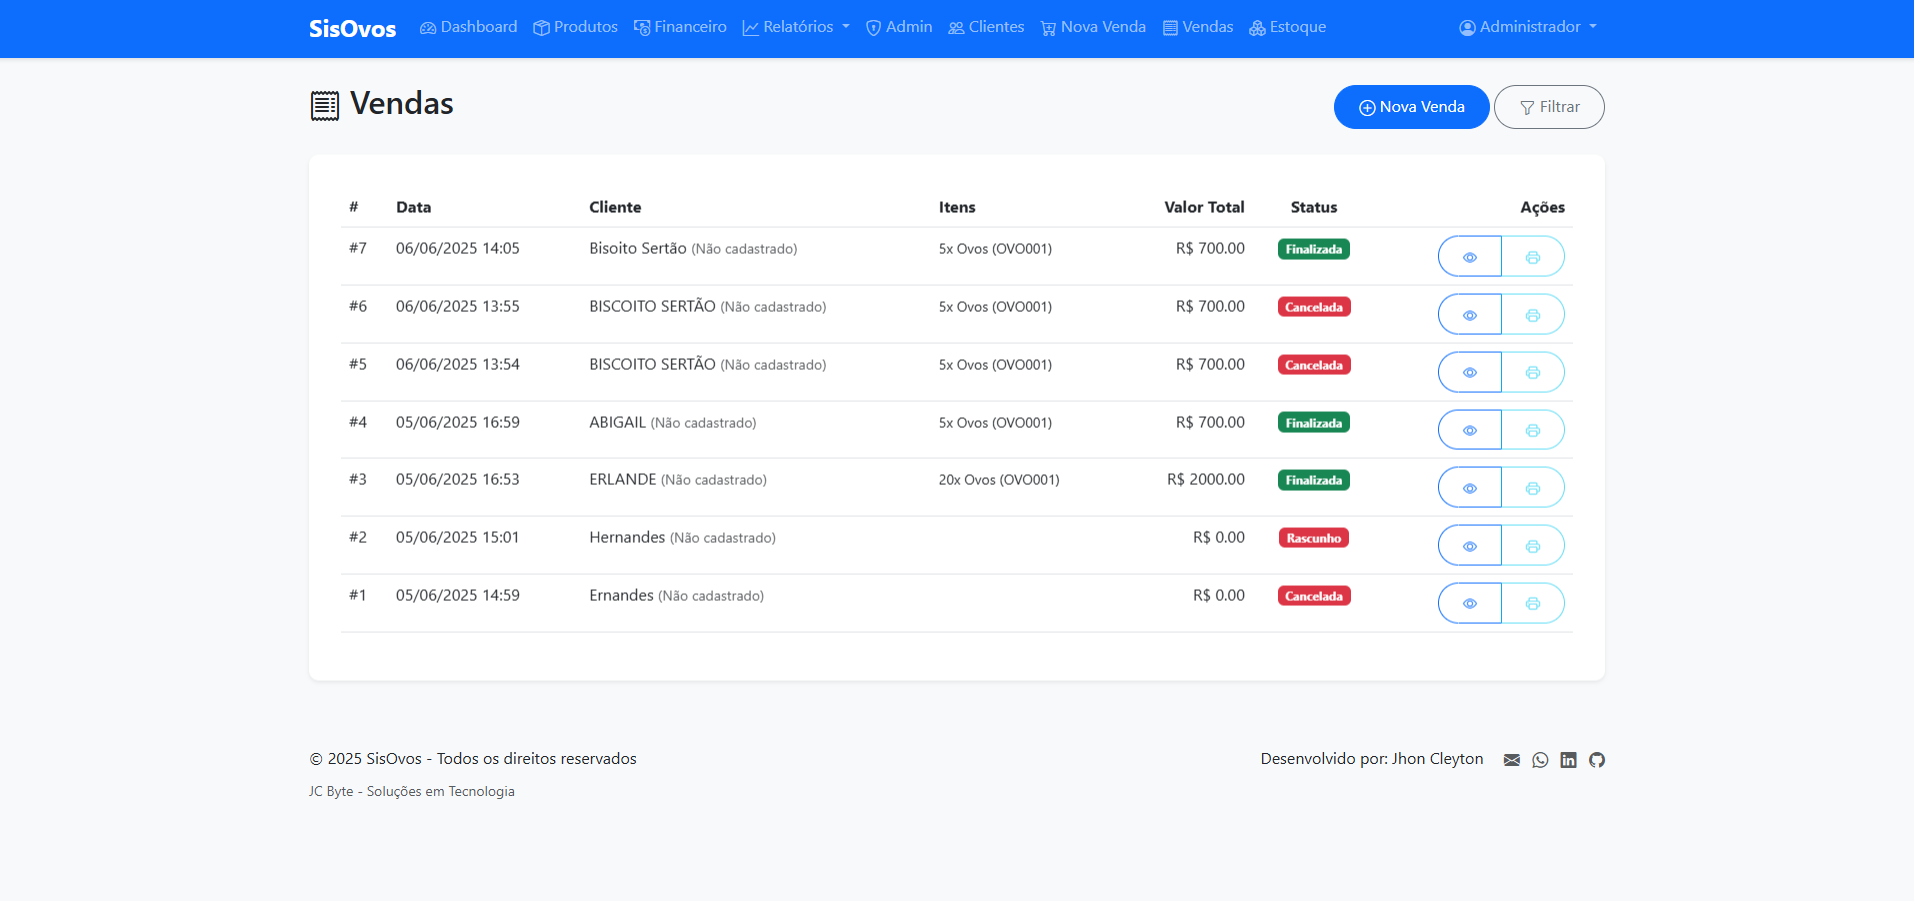This screenshot has width=1914, height=901.
Task: Print sale #7 using printer icon
Action: point(1532,257)
